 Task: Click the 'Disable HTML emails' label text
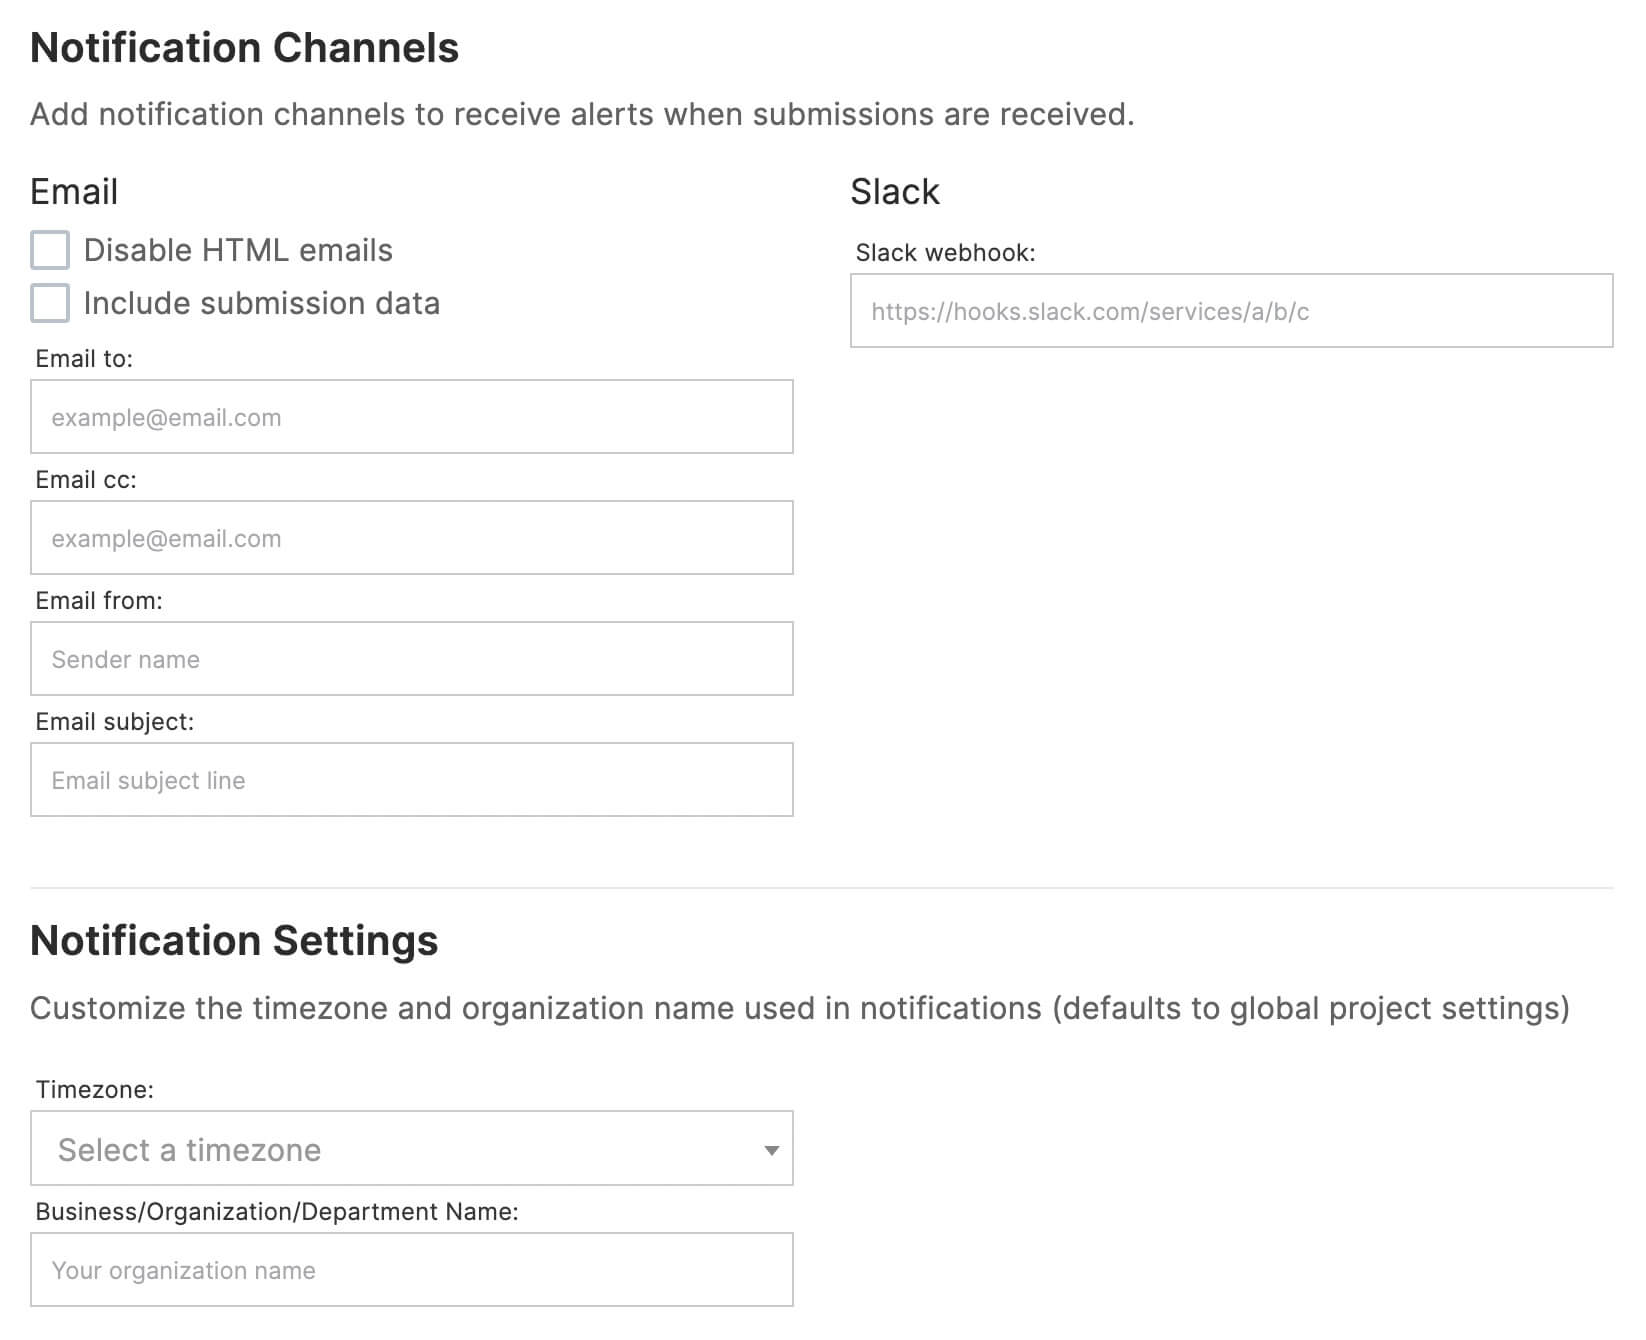pyautogui.click(x=238, y=250)
